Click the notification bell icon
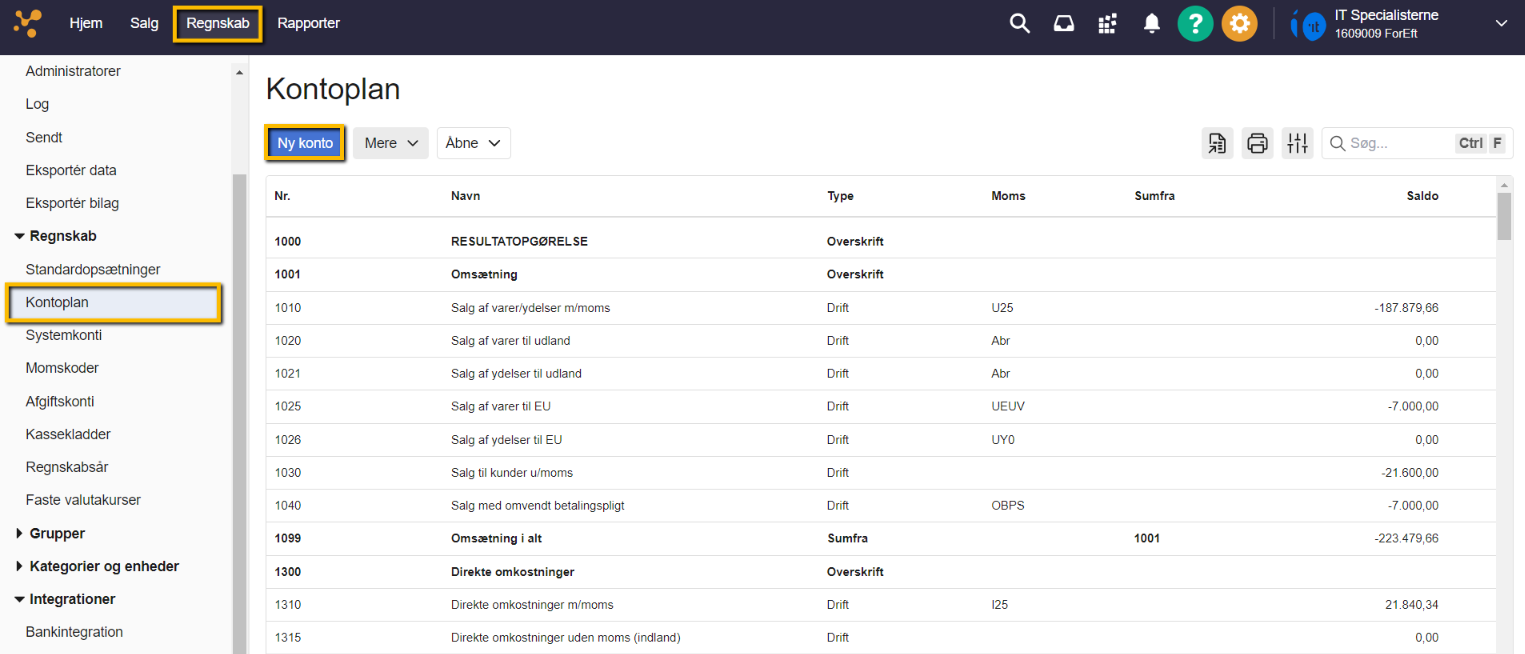This screenshot has width=1525, height=654. (1152, 24)
